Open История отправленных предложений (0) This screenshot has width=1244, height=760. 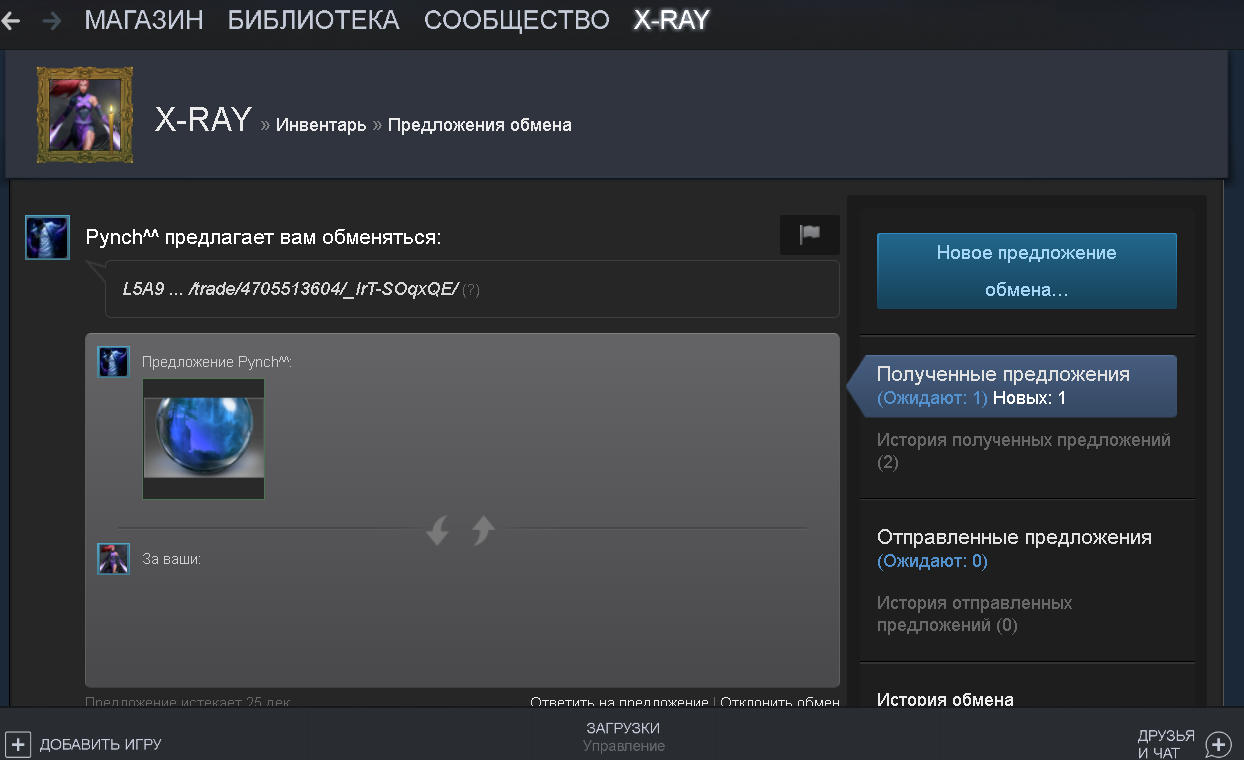point(975,614)
